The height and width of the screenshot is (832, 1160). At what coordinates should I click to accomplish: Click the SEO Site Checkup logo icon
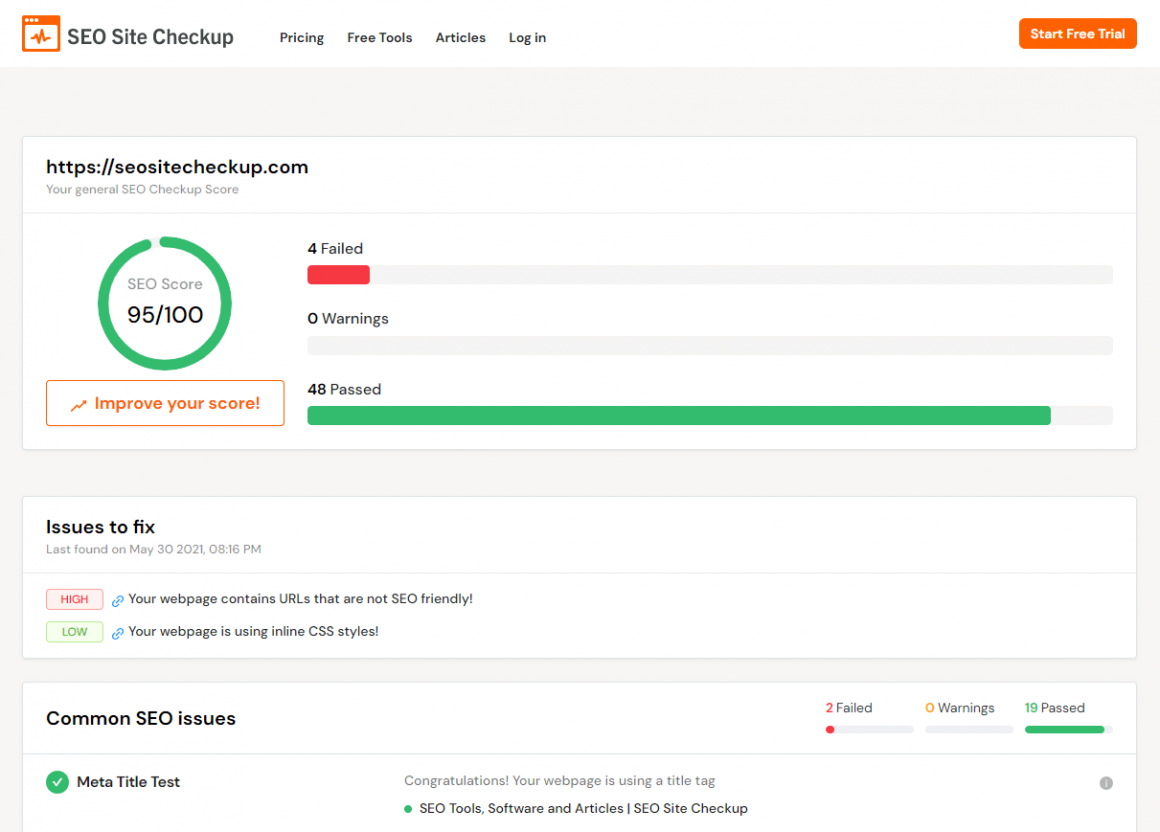[x=41, y=34]
